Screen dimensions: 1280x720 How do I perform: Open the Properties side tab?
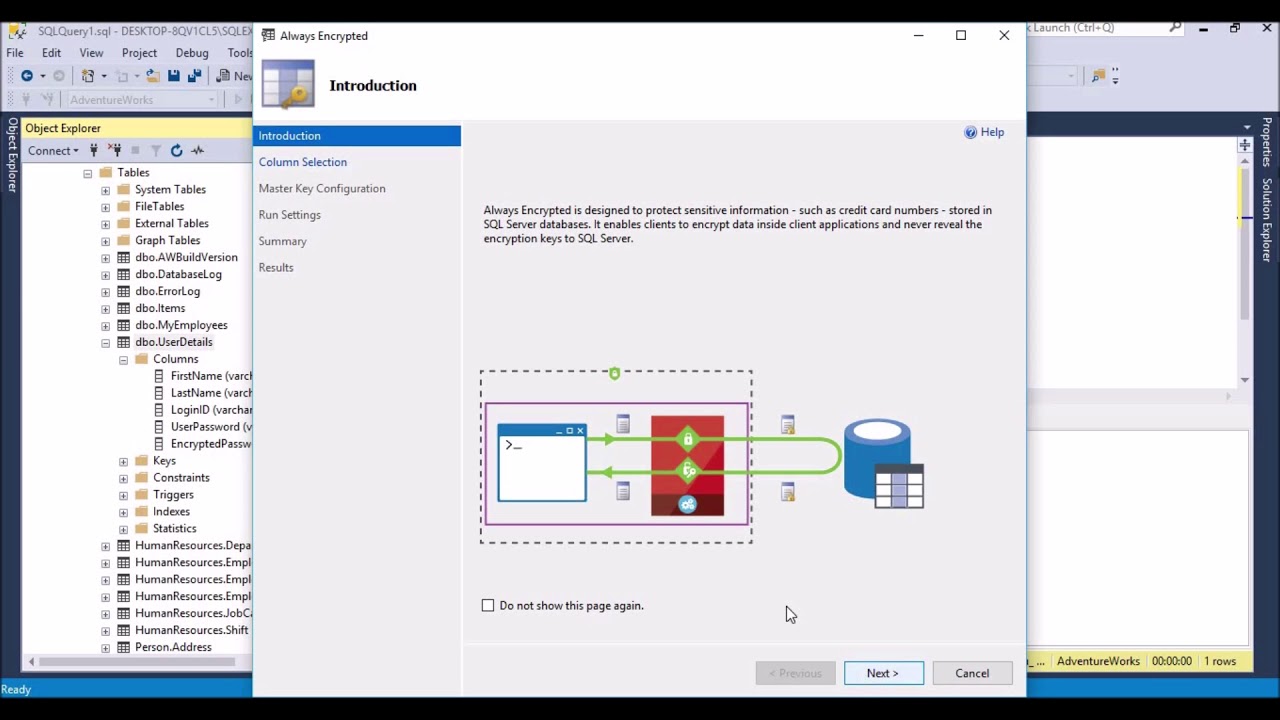pos(1266,144)
